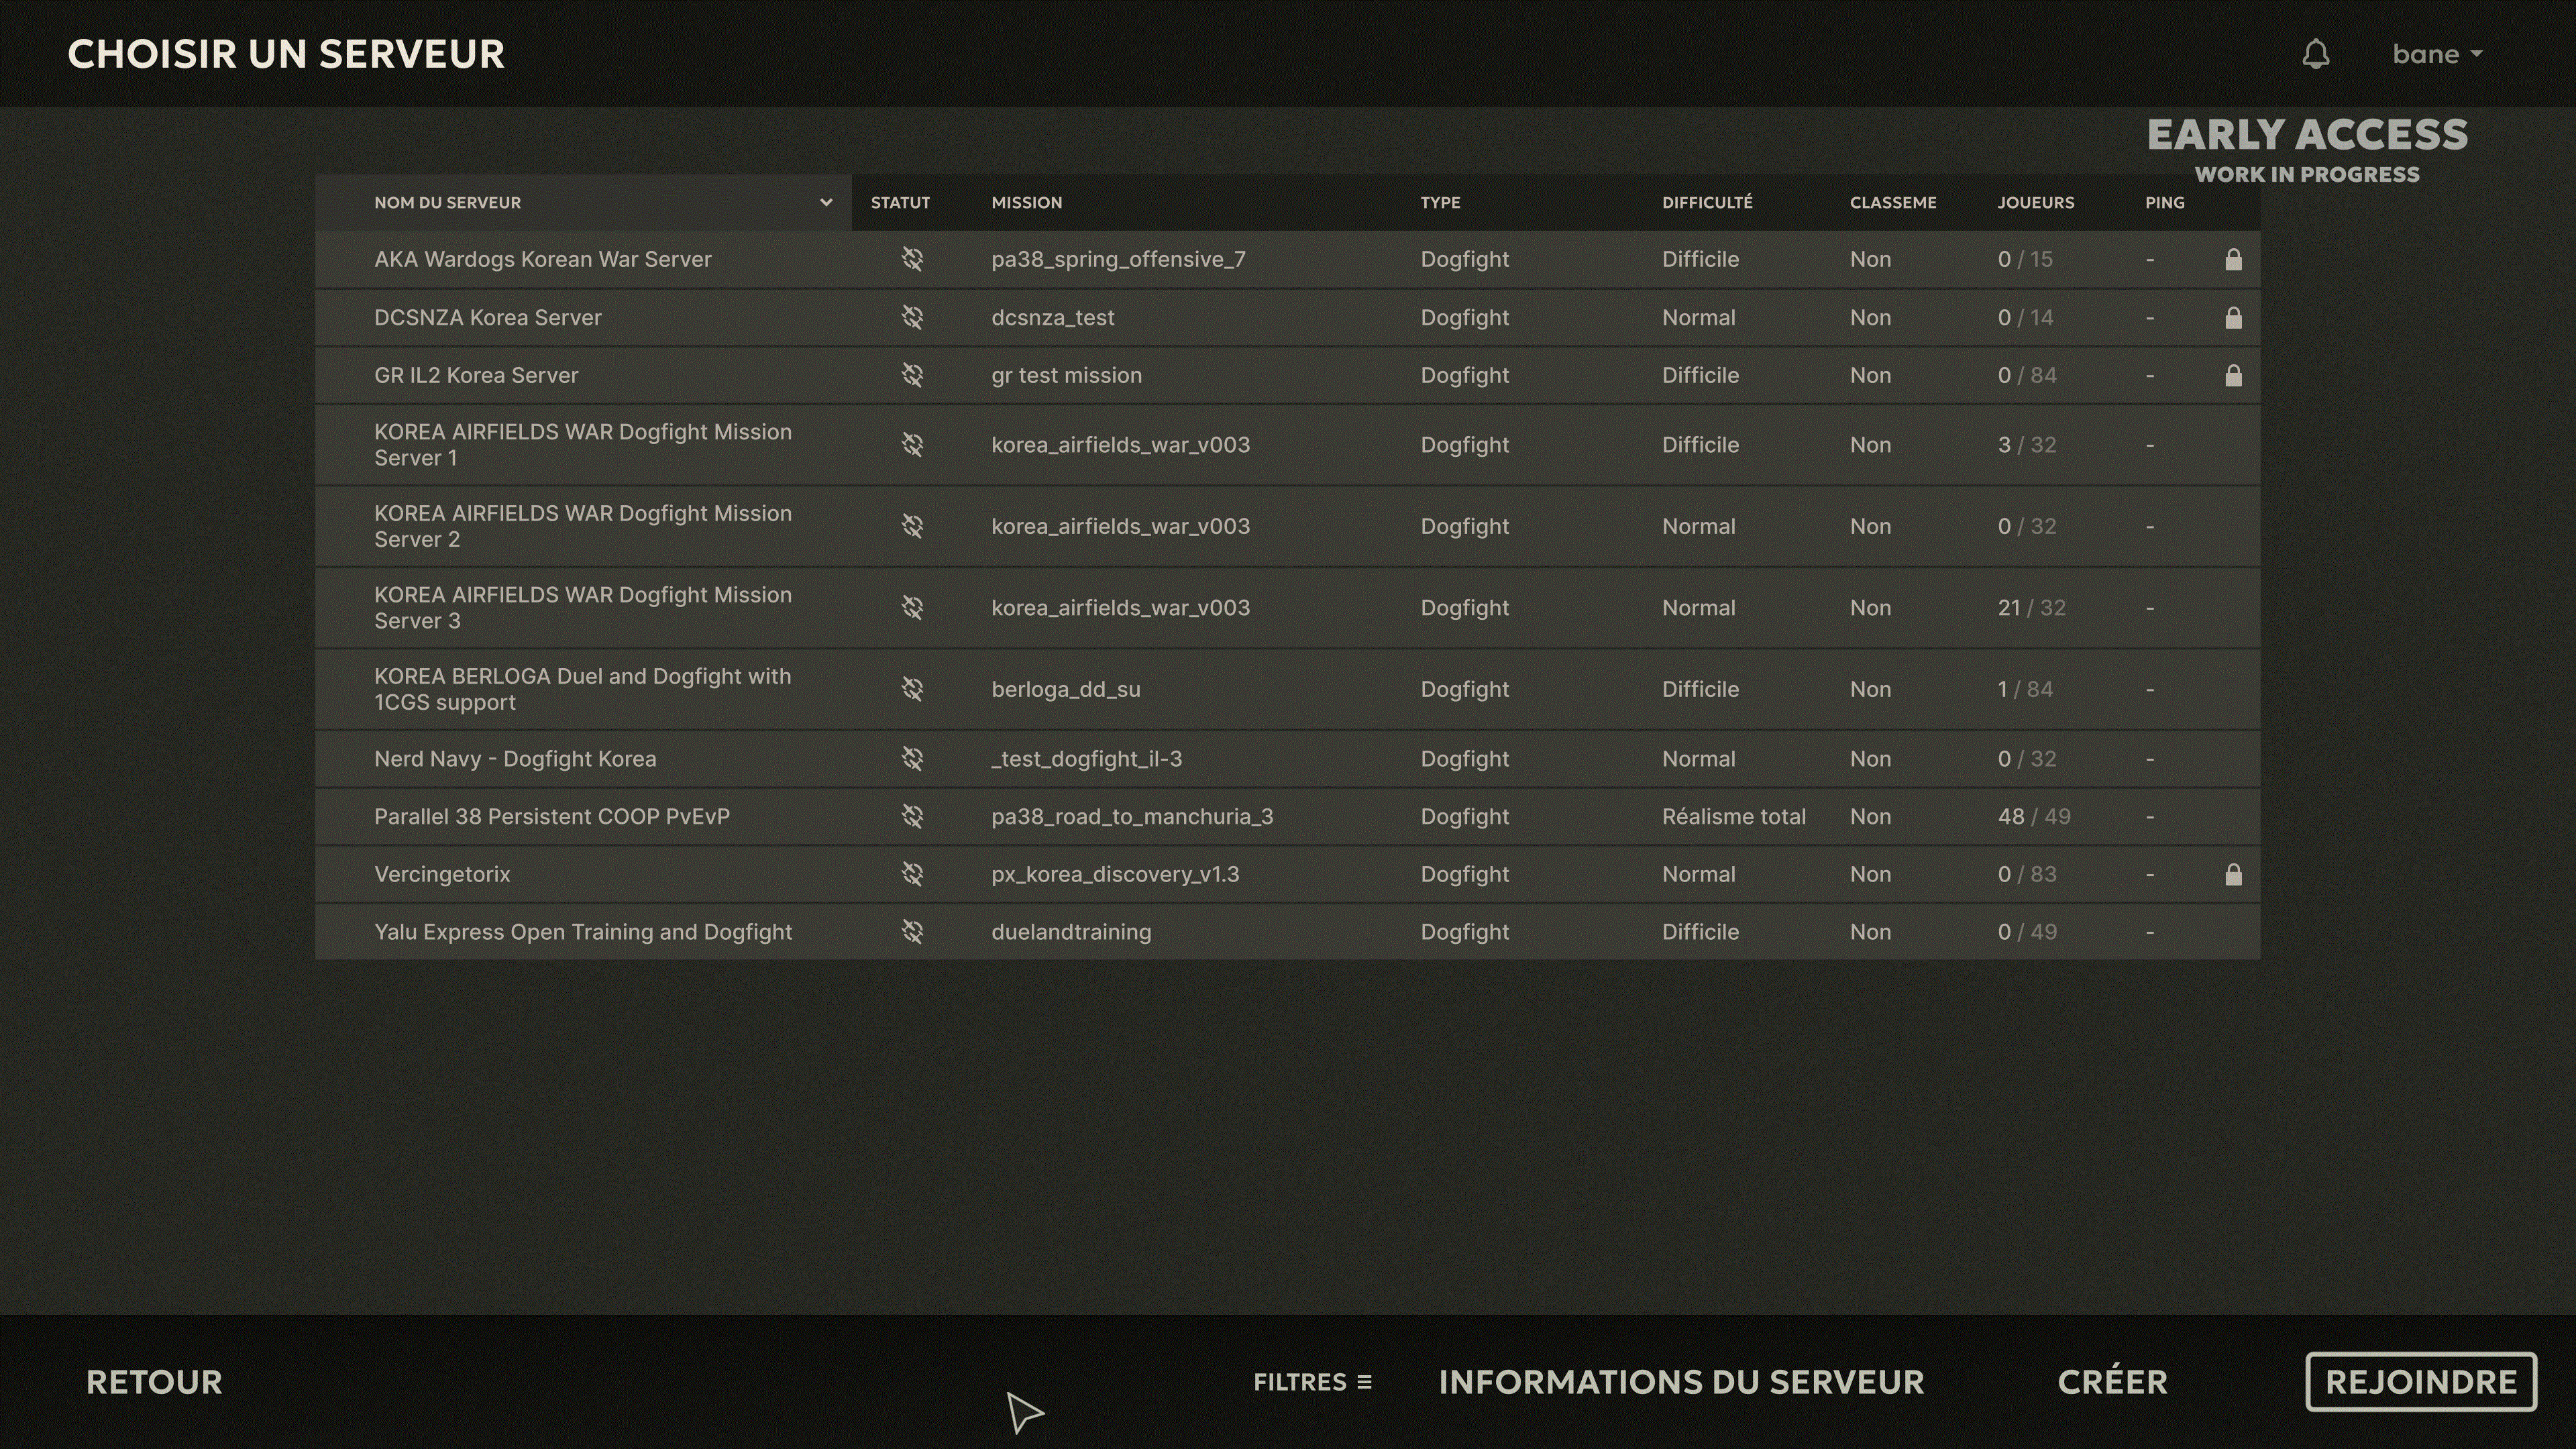2576x1449 pixels.
Task: Sort by CLASSEME column header
Action: click(1892, 202)
